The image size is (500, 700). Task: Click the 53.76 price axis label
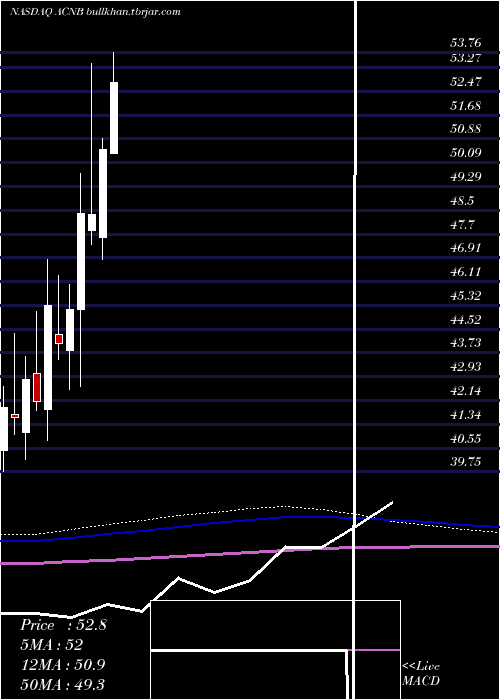(466, 43)
